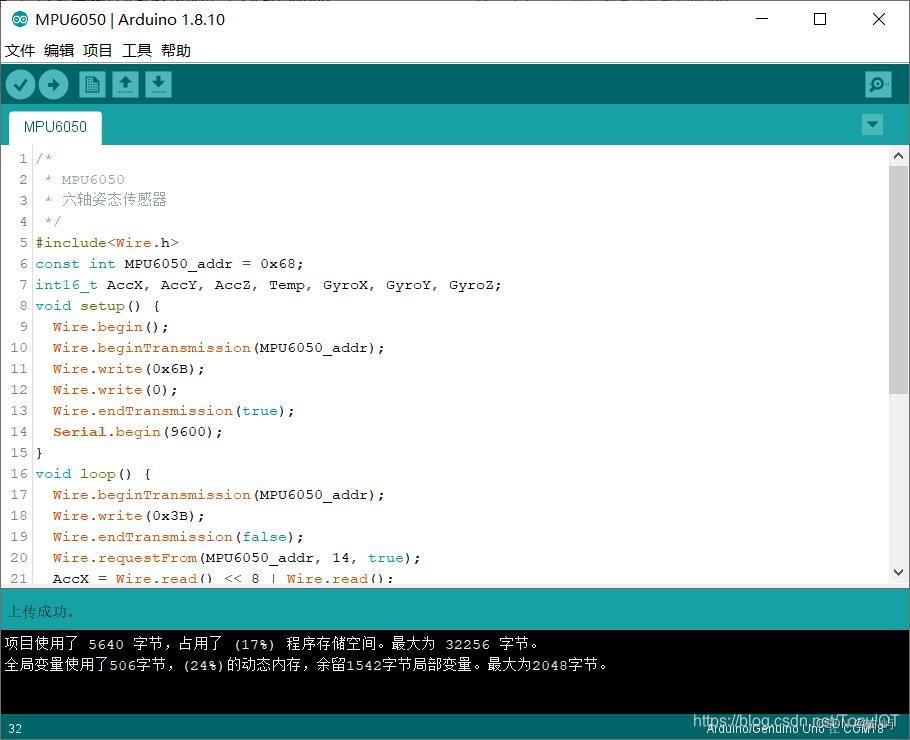Select the MPU6050 sketch tab

click(x=55, y=127)
